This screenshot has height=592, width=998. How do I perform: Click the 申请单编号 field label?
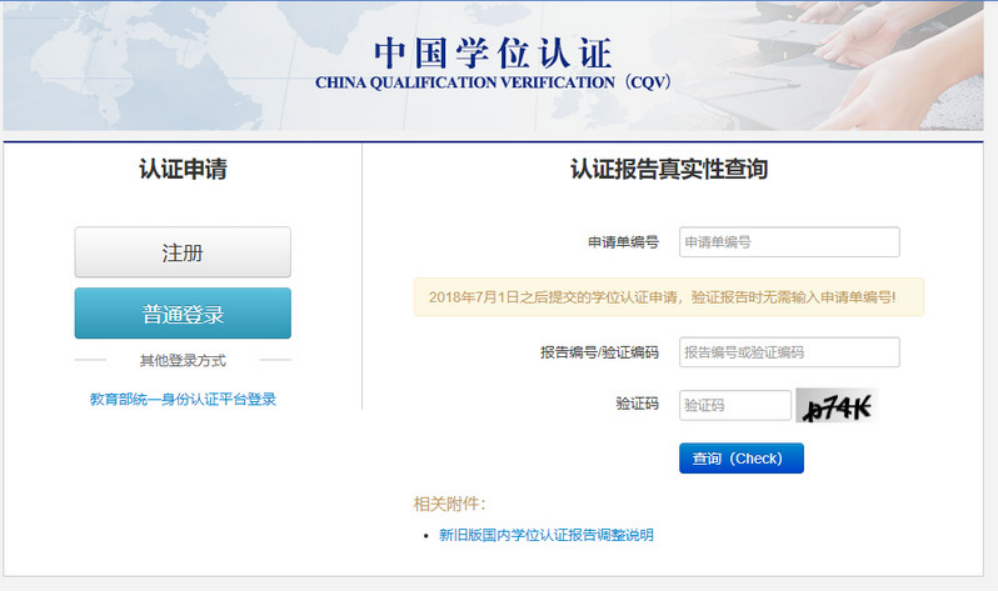point(623,242)
